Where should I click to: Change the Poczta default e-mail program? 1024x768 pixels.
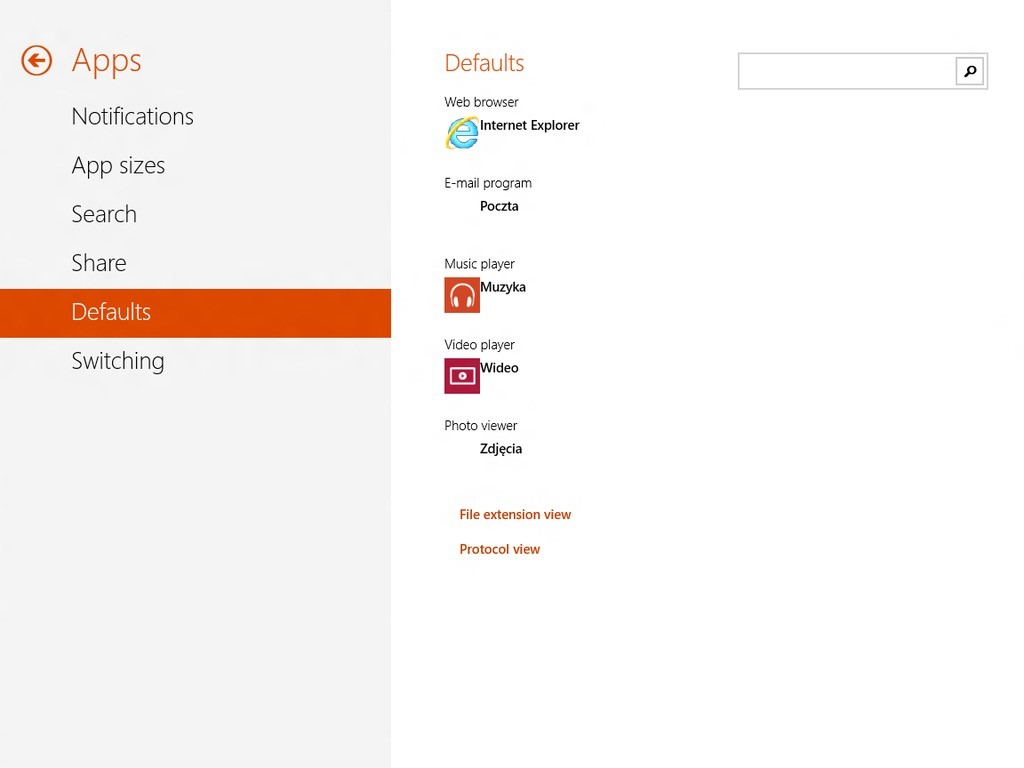499,206
